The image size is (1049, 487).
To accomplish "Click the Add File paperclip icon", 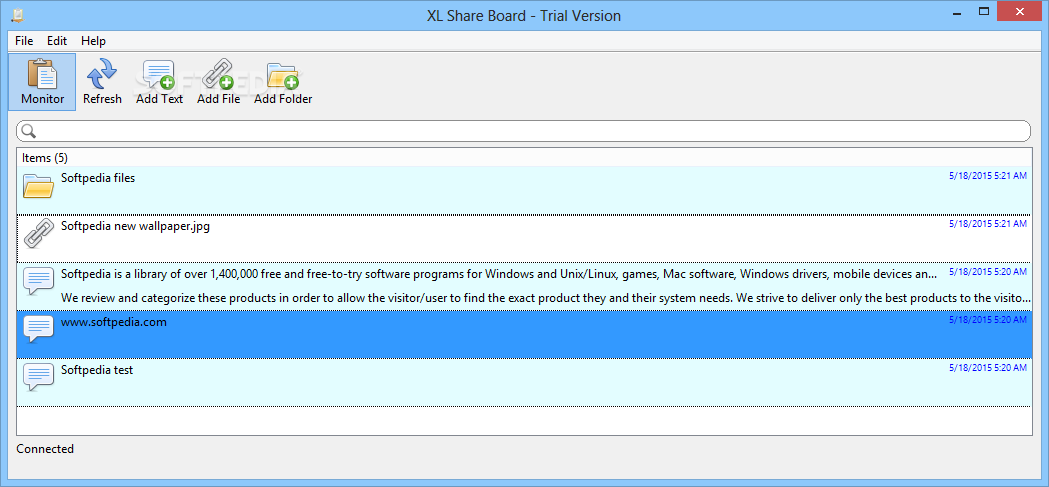I will pyautogui.click(x=218, y=74).
